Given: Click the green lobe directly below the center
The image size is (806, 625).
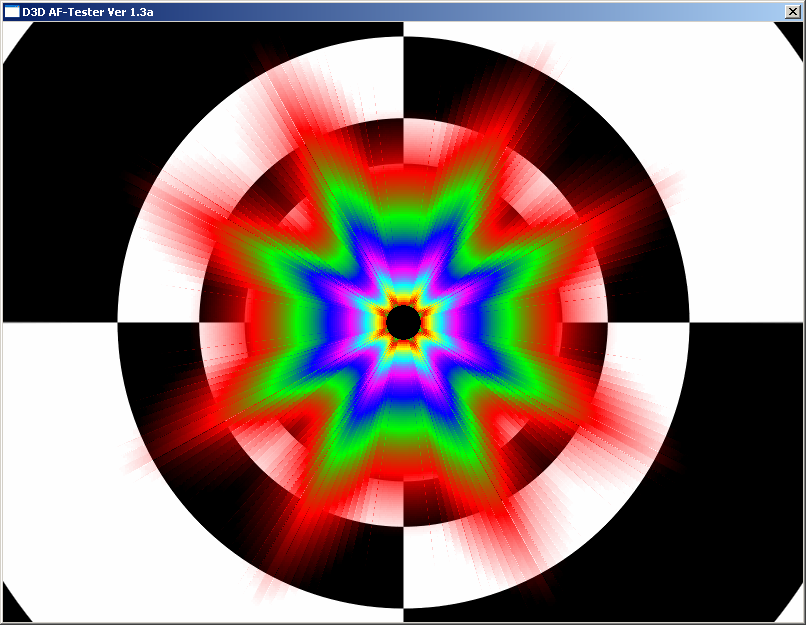Looking at the screenshot, I should pos(403,445).
